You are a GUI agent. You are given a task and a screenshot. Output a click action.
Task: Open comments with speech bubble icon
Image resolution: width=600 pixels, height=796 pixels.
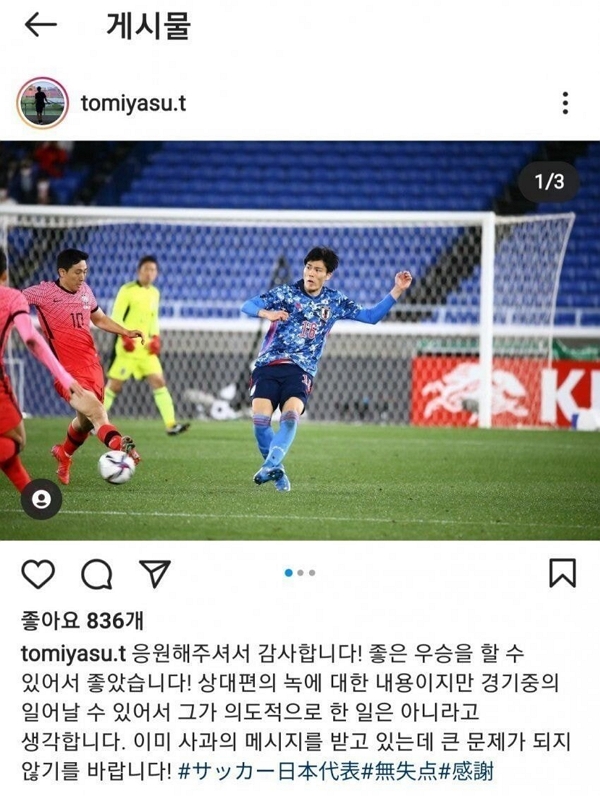click(96, 574)
